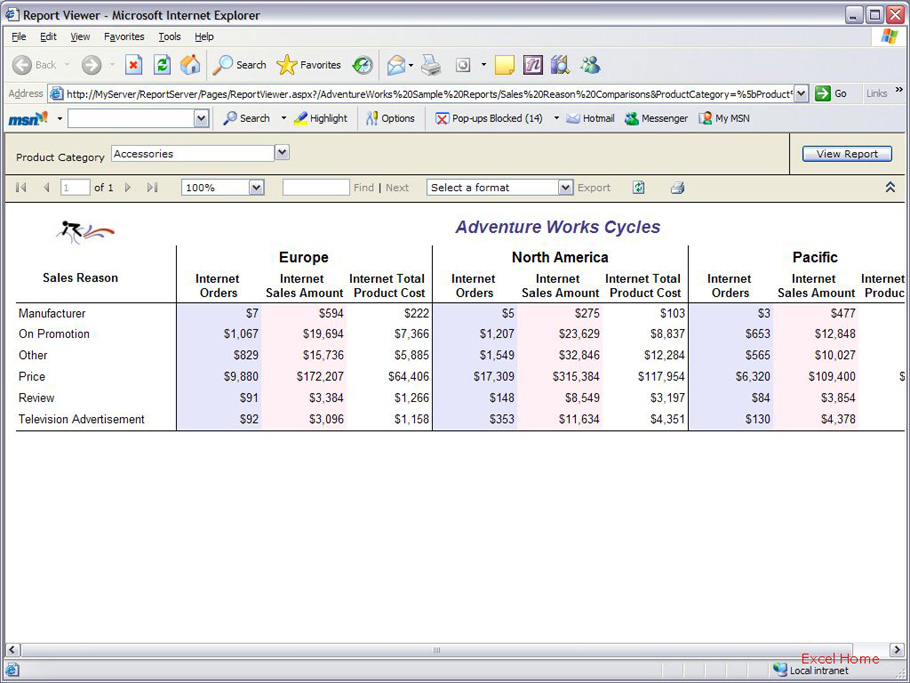The image size is (910, 683).
Task: Click the Television Advertisement row label
Action: [x=81, y=419]
